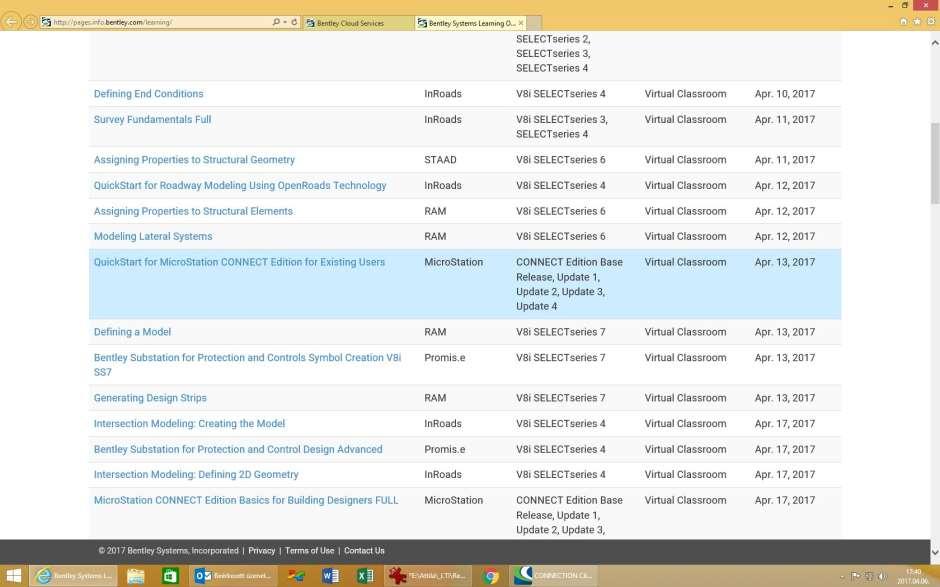
Task: Switch to Internet Explorer in the taskbar
Action: 75,576
